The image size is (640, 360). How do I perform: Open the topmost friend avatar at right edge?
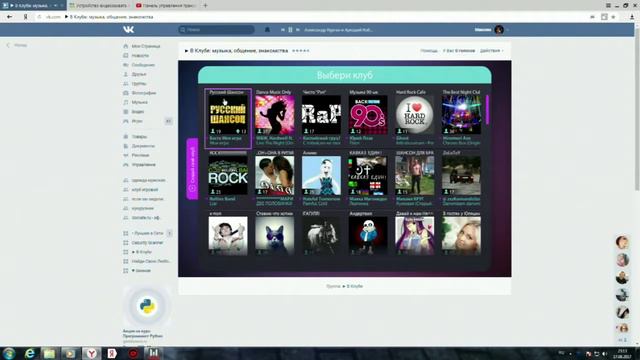622,242
